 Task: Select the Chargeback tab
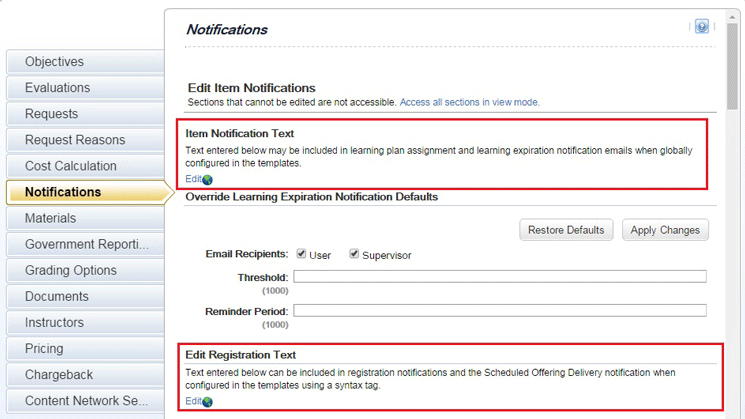click(84, 374)
